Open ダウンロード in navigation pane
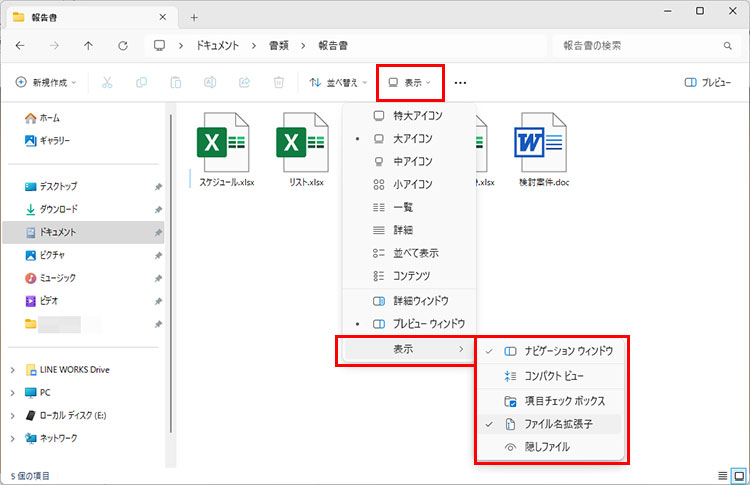Image resolution: width=750 pixels, height=485 pixels. (58, 209)
